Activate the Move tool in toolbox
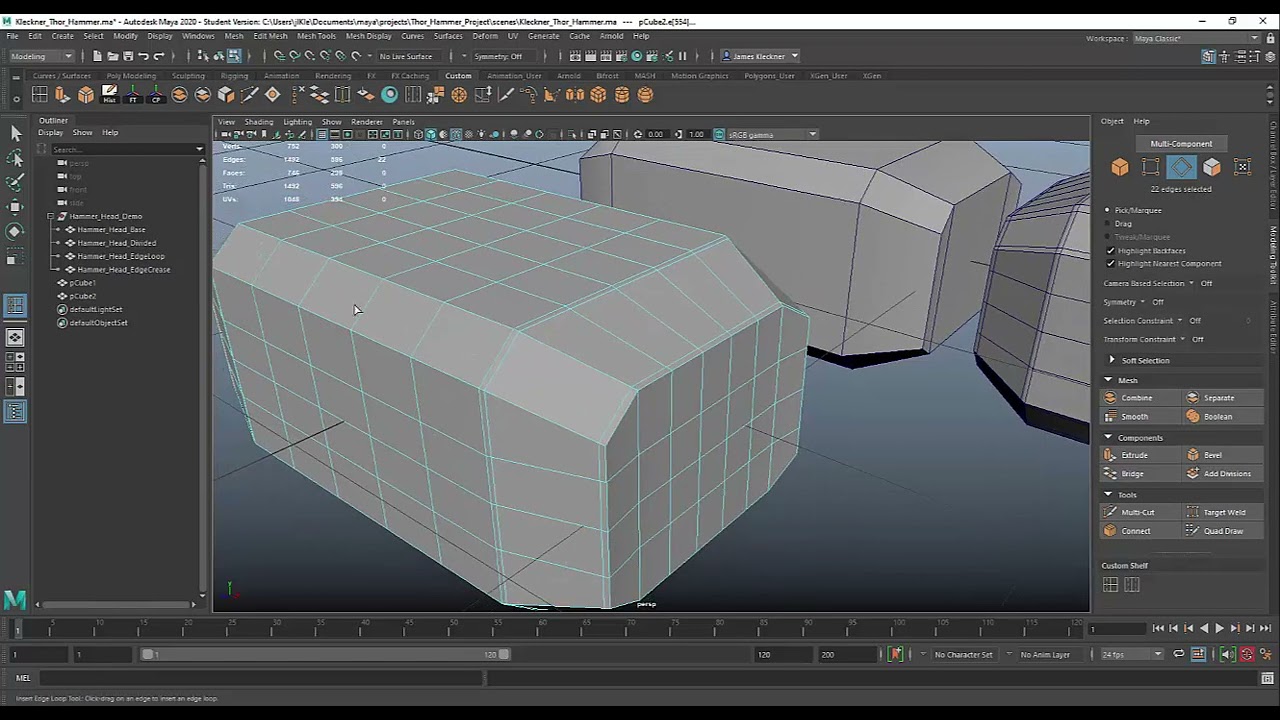The height and width of the screenshot is (720, 1280). click(15, 207)
